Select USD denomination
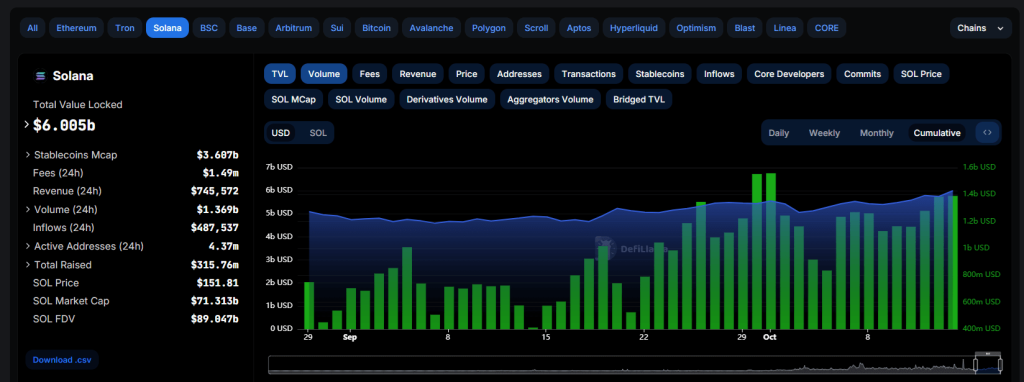Image resolution: width=1024 pixels, height=382 pixels. point(281,133)
